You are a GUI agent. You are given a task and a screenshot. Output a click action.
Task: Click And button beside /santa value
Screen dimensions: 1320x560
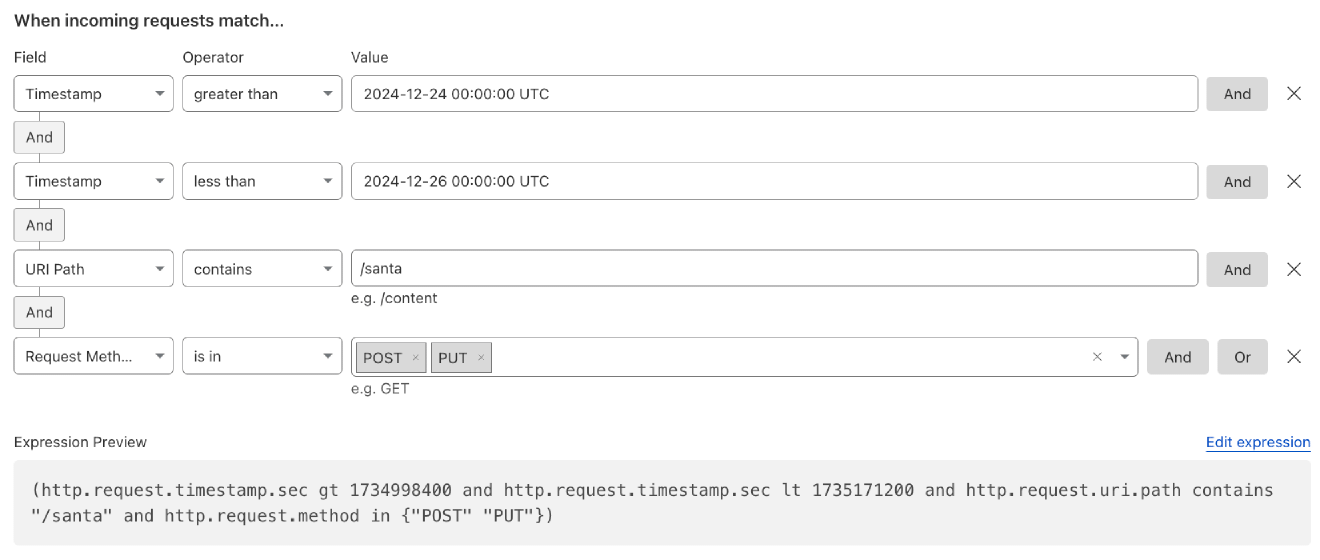[x=1237, y=269]
